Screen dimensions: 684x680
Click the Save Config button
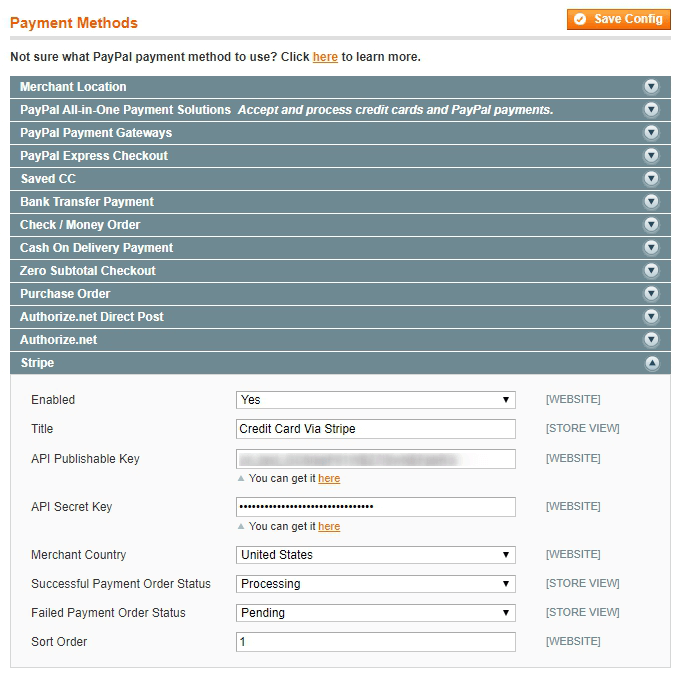pyautogui.click(x=619, y=19)
